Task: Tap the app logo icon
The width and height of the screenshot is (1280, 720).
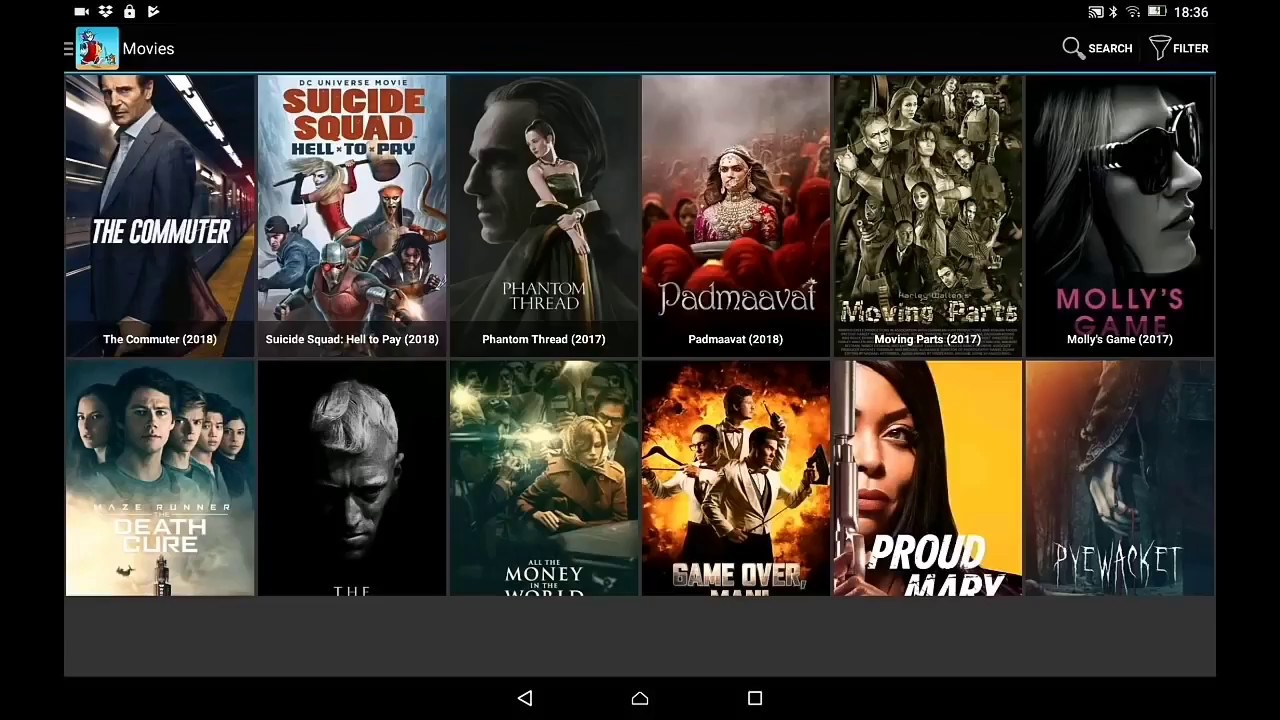Action: click(x=97, y=48)
